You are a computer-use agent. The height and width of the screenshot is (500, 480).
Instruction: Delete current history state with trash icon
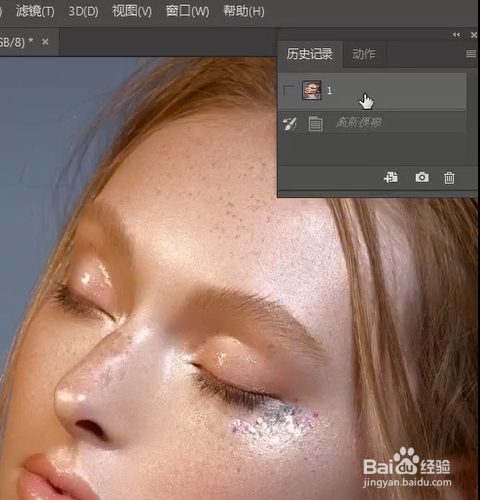[449, 178]
